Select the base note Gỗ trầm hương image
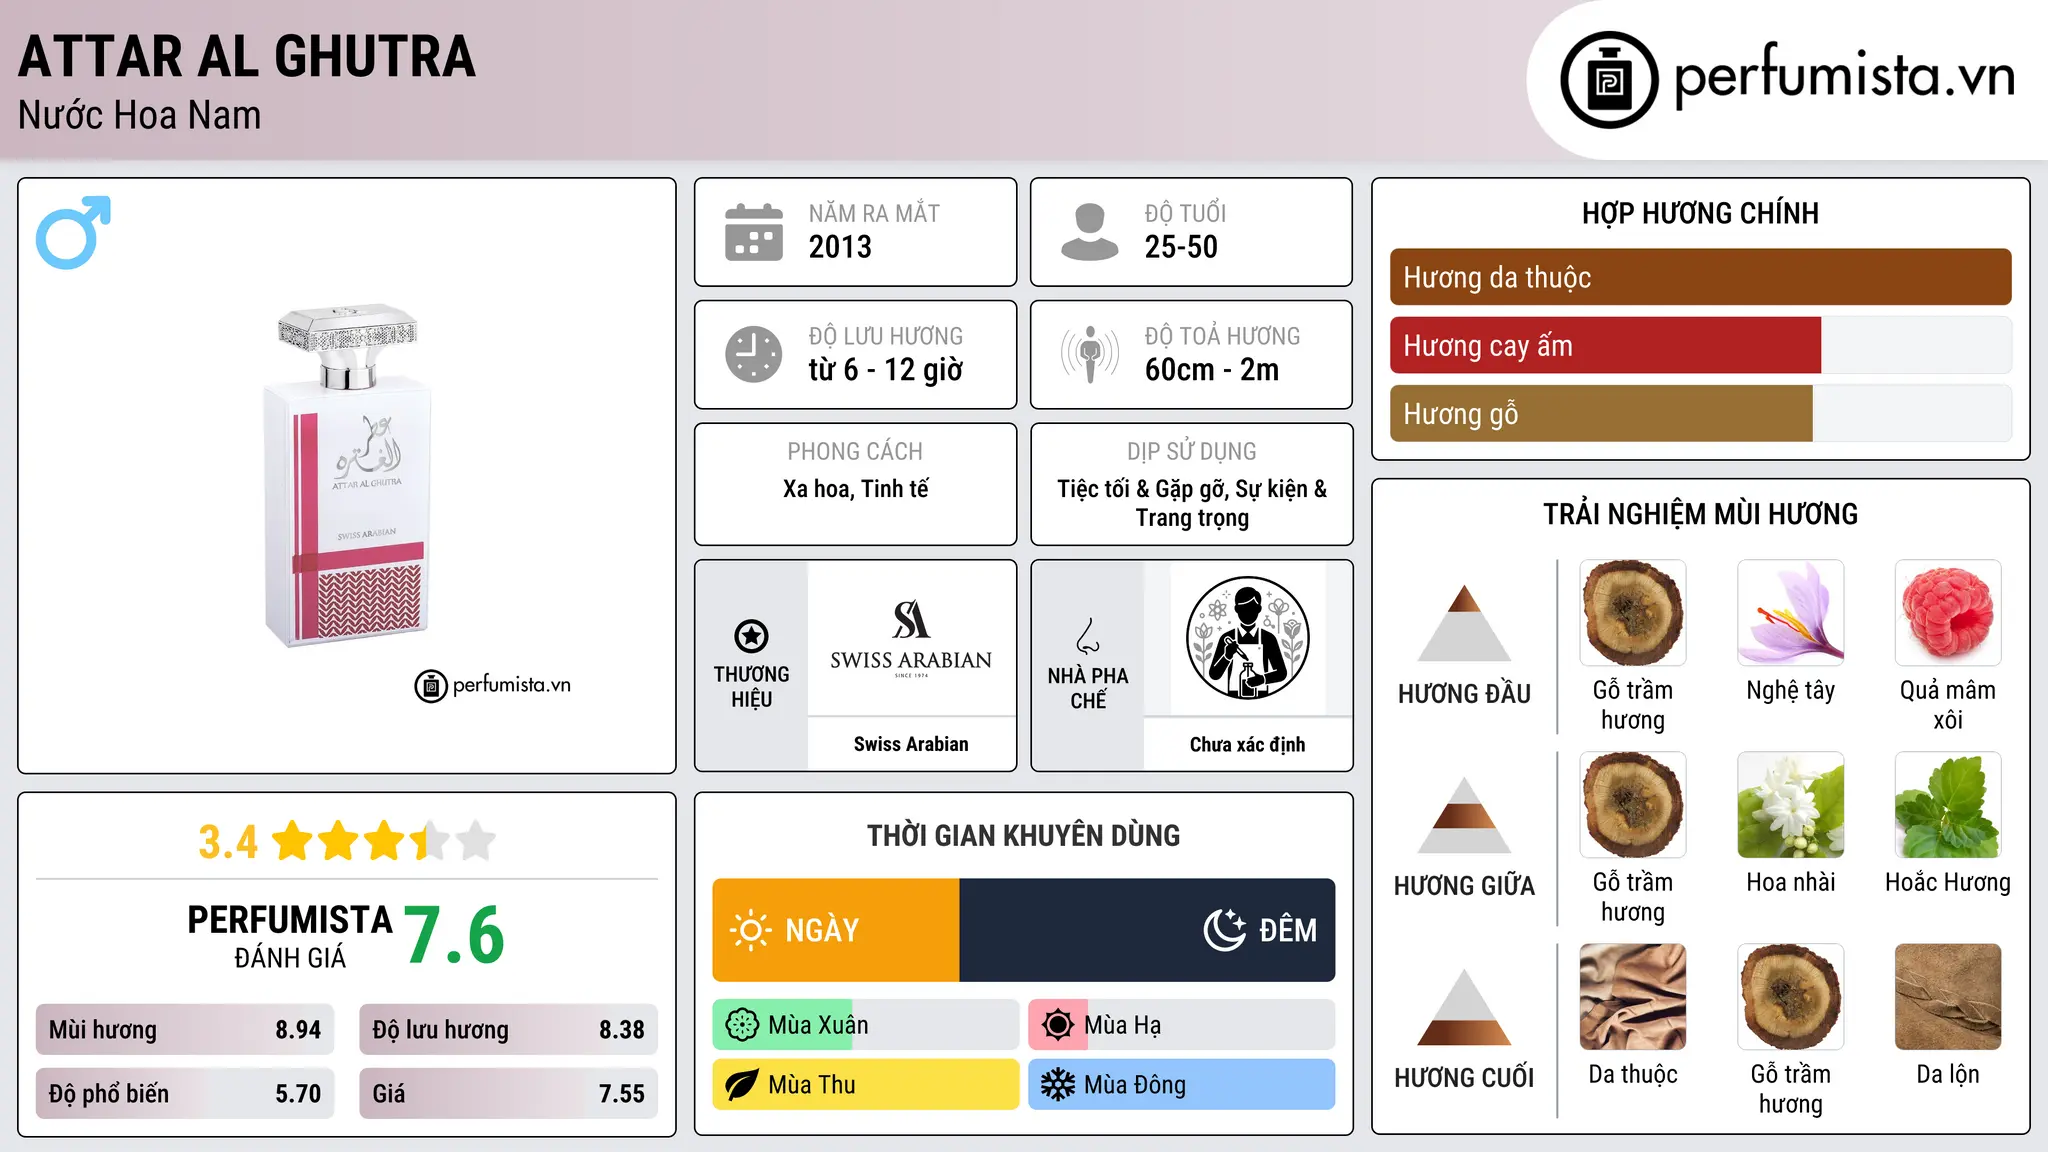This screenshot has width=2048, height=1152. pos(1790,997)
